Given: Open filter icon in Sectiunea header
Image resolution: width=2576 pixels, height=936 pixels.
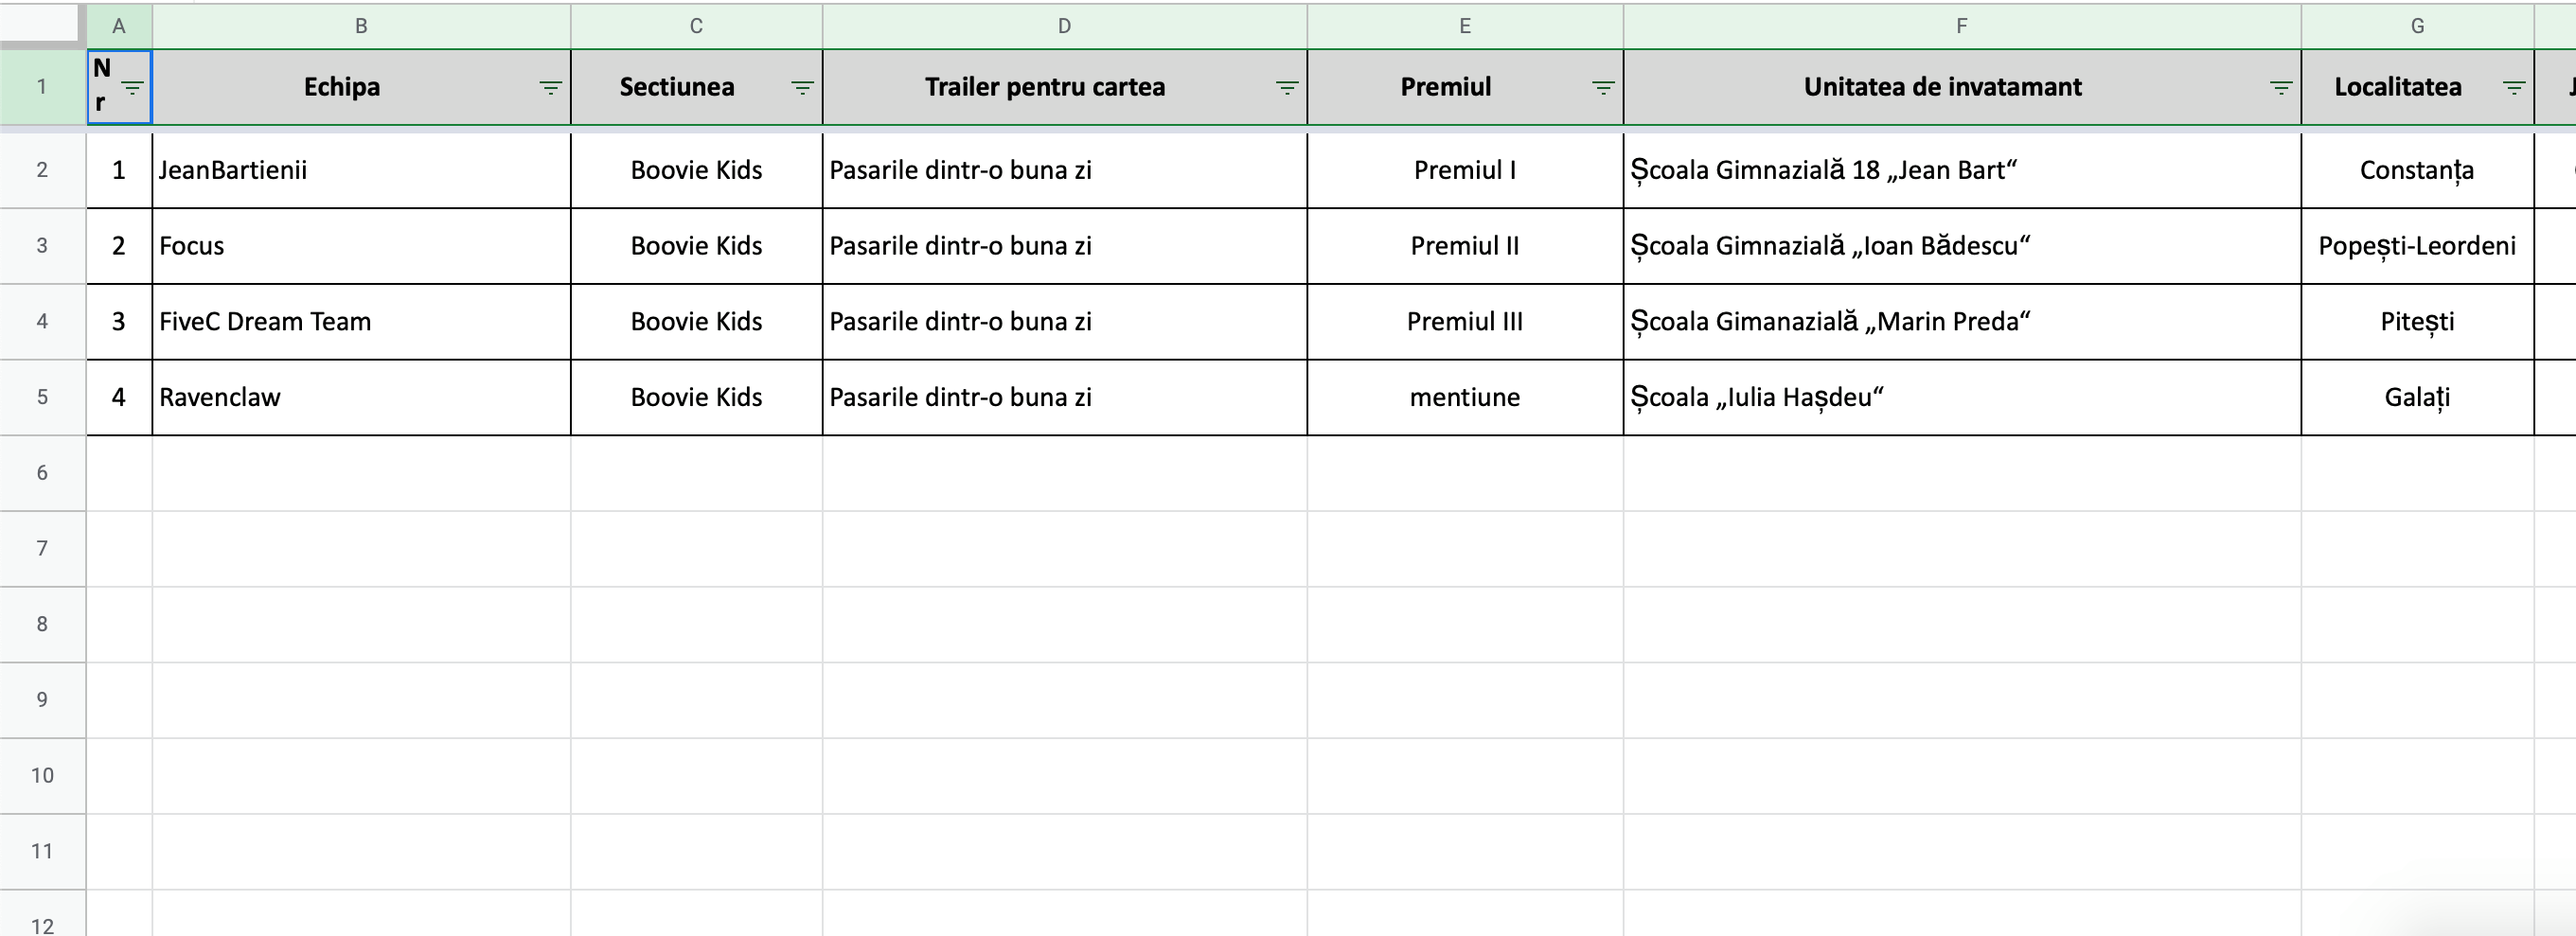Looking at the screenshot, I should click(802, 88).
